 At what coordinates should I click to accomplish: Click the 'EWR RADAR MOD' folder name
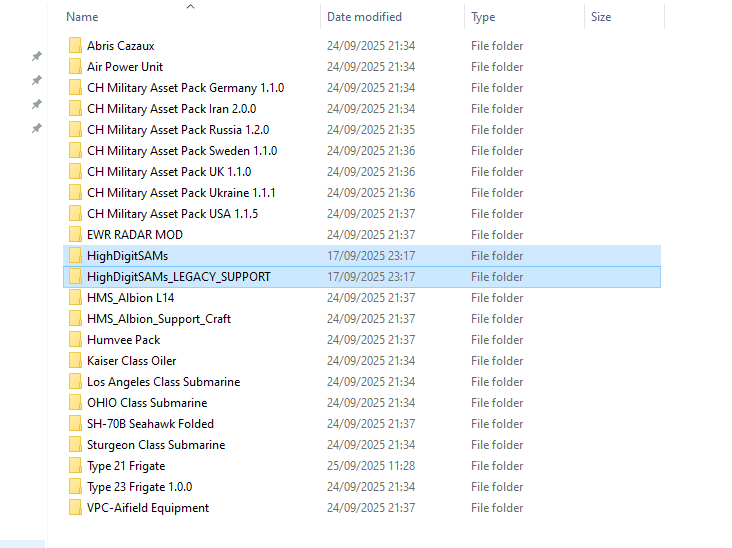(135, 235)
